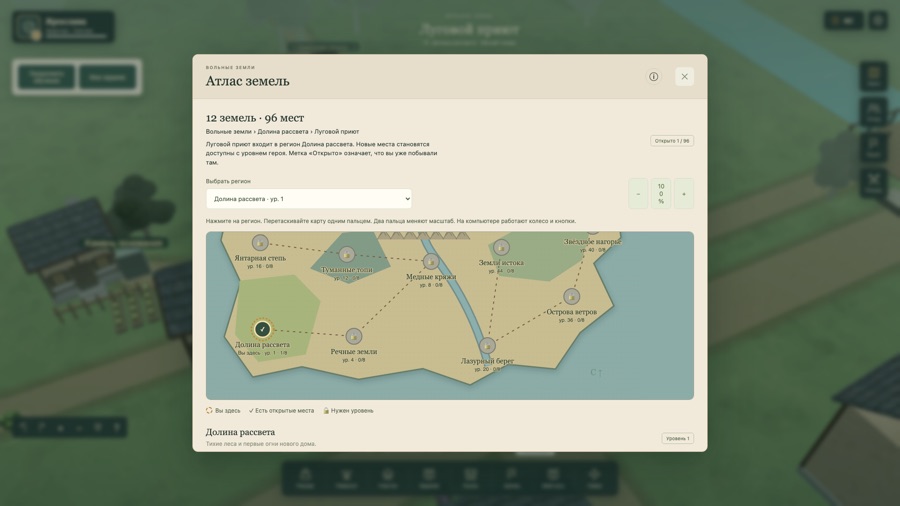Click the Вы здесь legend entry
Screen dimensions: 900x506
[x=223, y=411]
